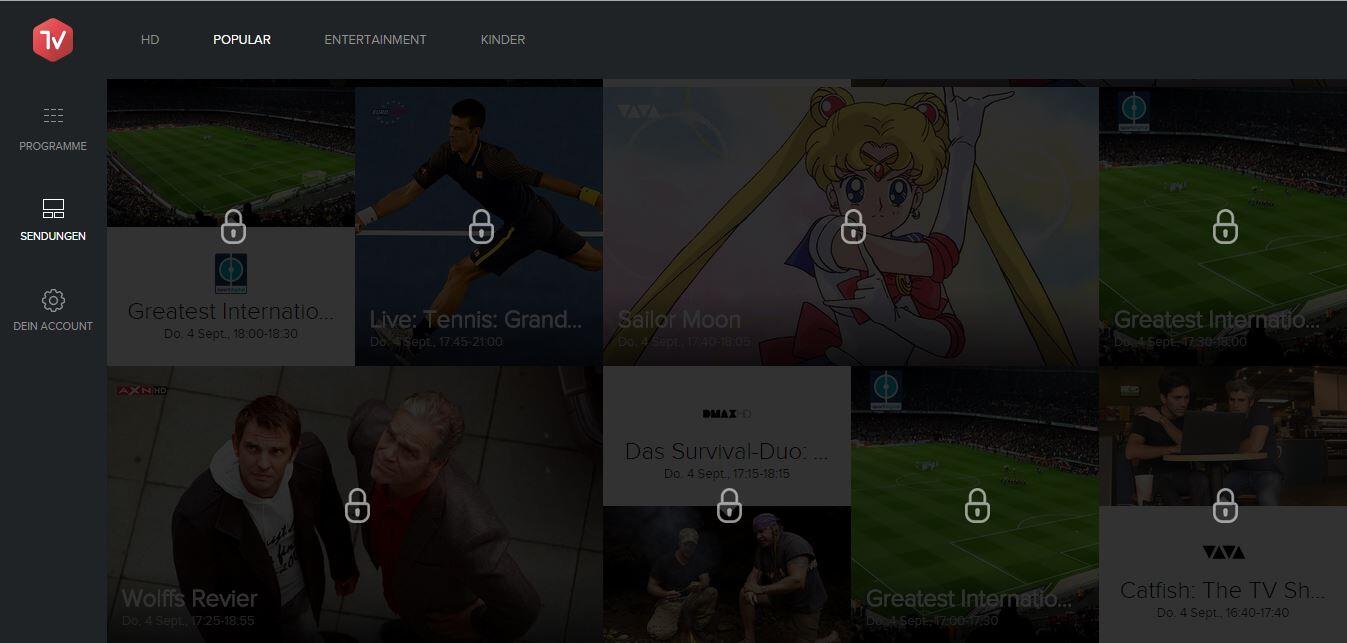Viewport: 1347px width, 643px height.
Task: Click the red TV hexagon logo
Action: pos(52,40)
